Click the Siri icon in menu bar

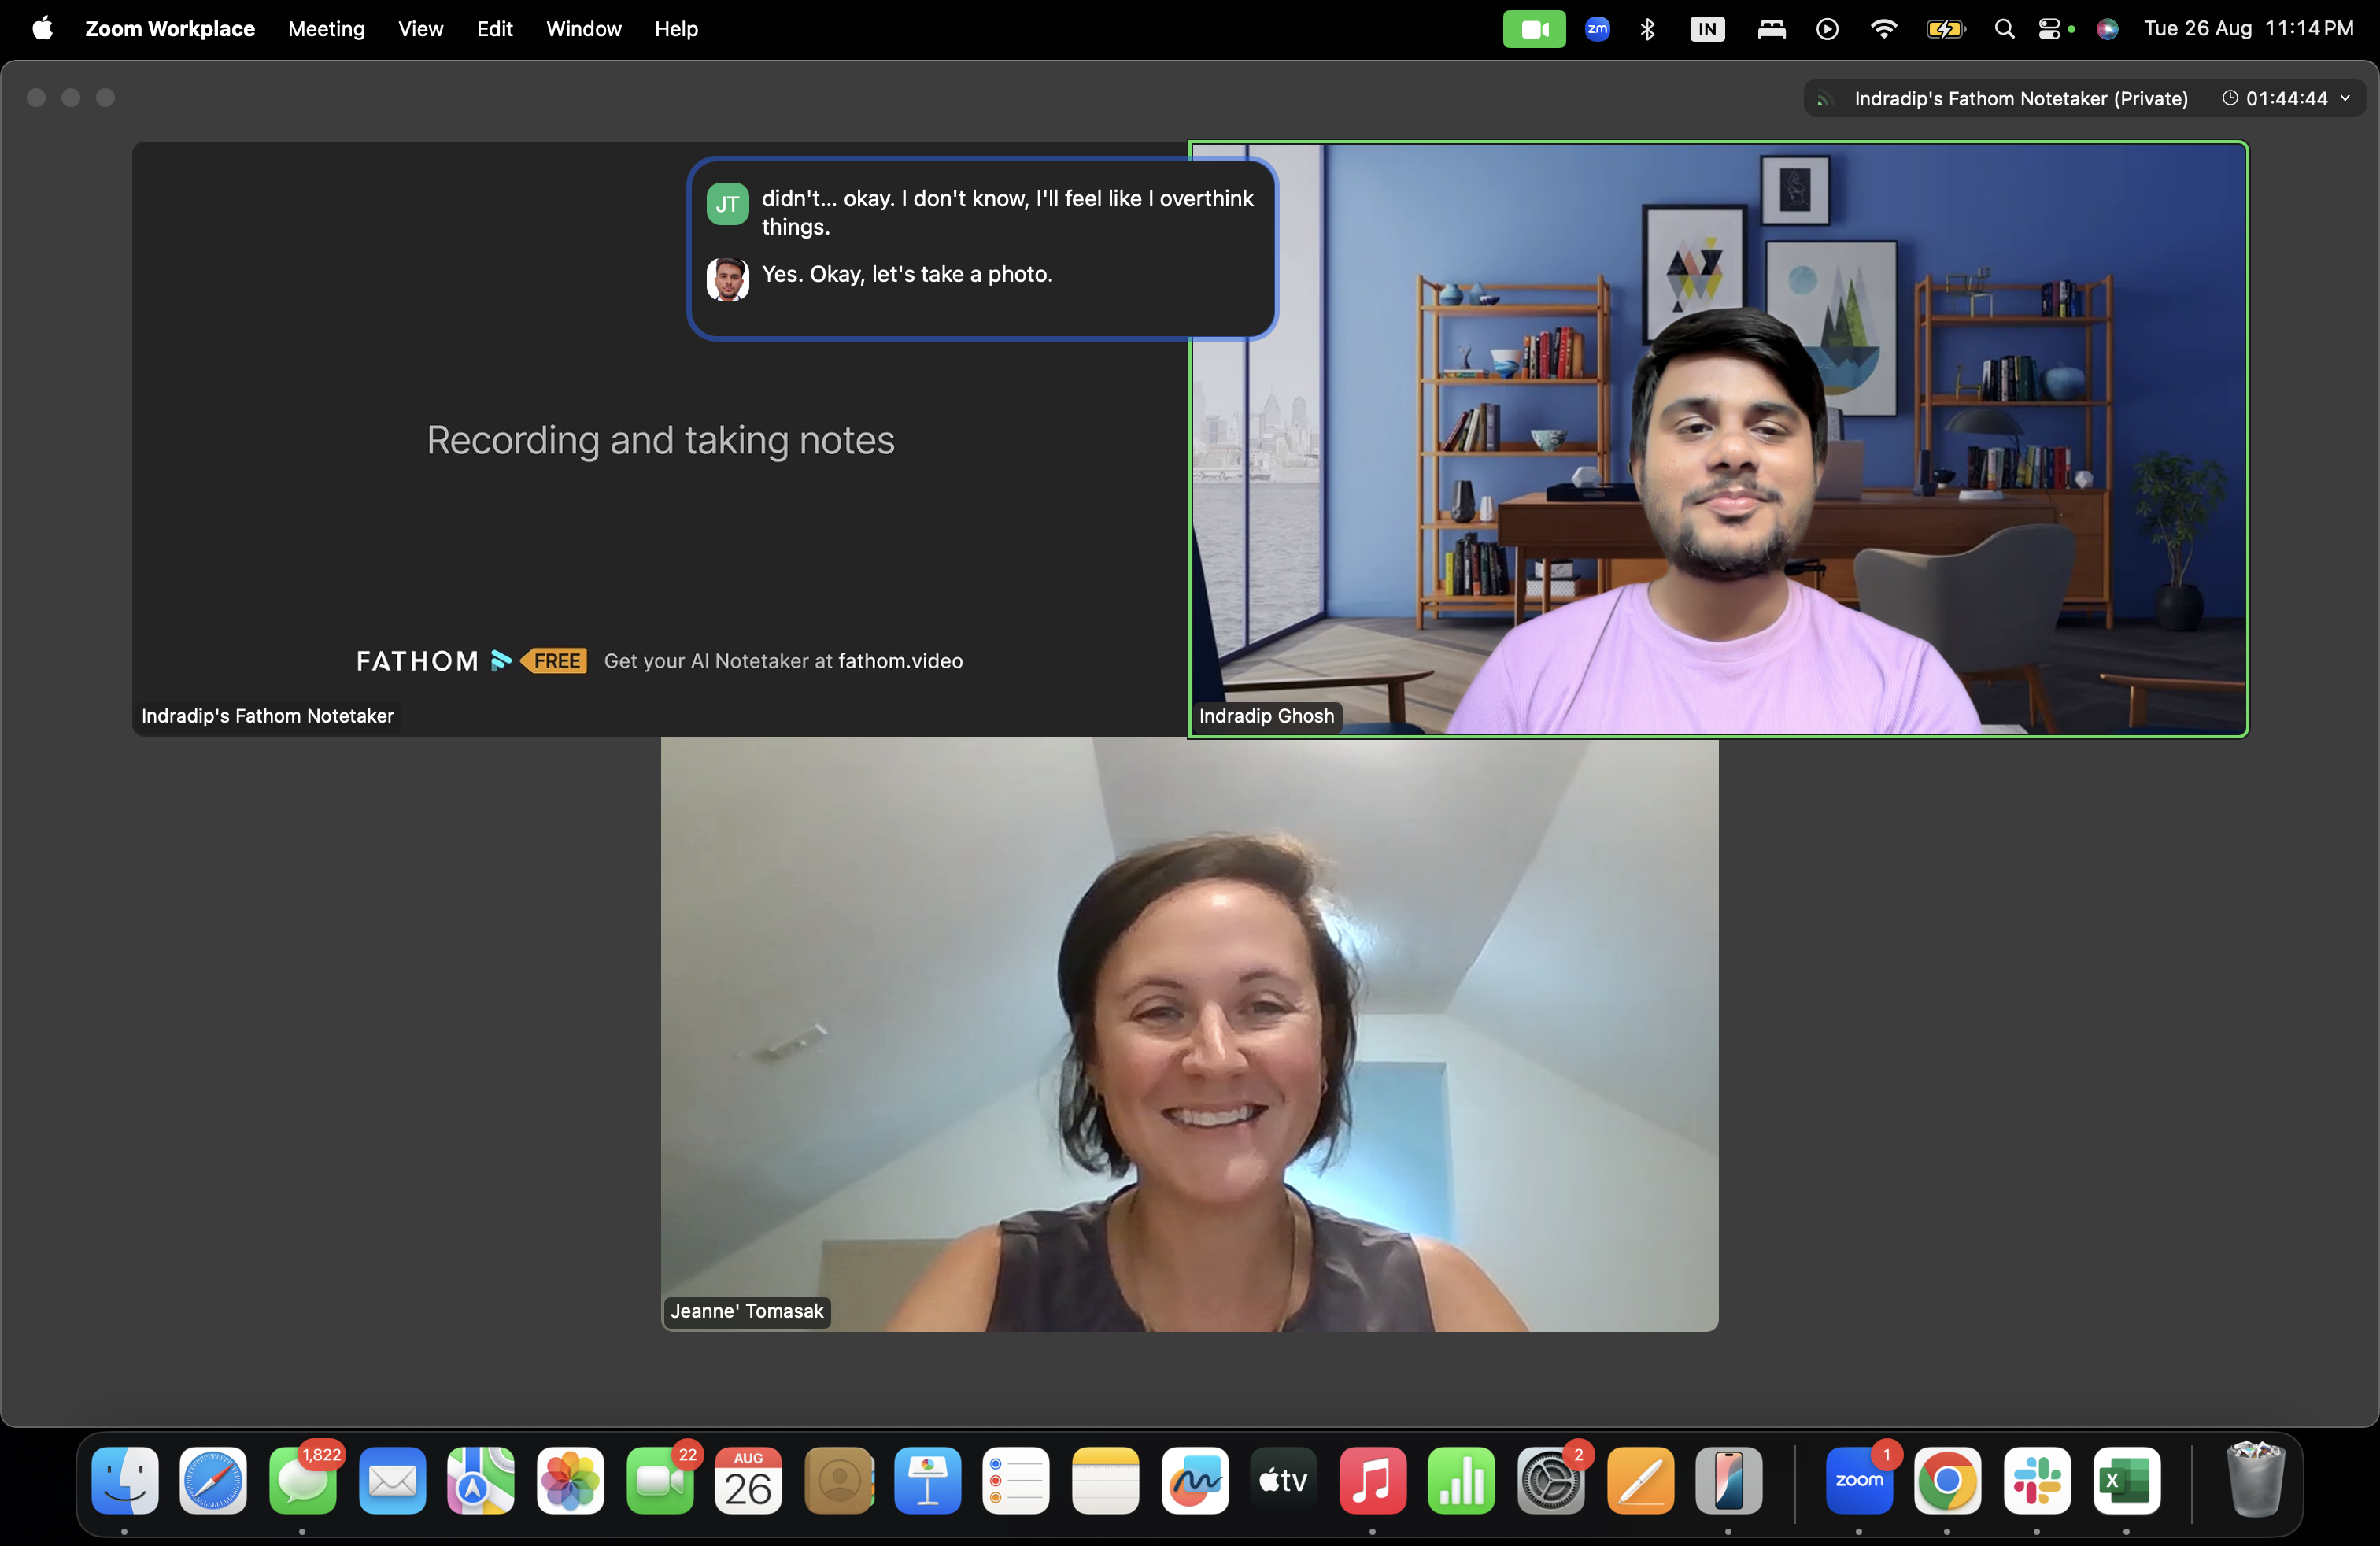pyautogui.click(x=2107, y=29)
